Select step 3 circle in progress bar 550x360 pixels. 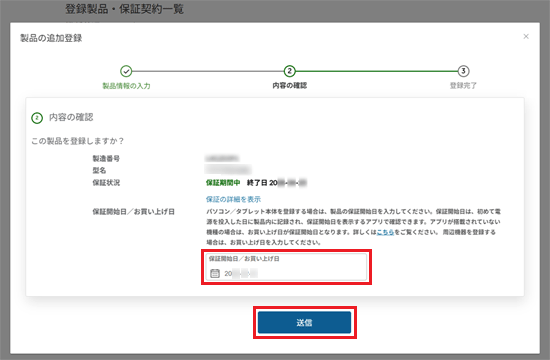tap(463, 71)
